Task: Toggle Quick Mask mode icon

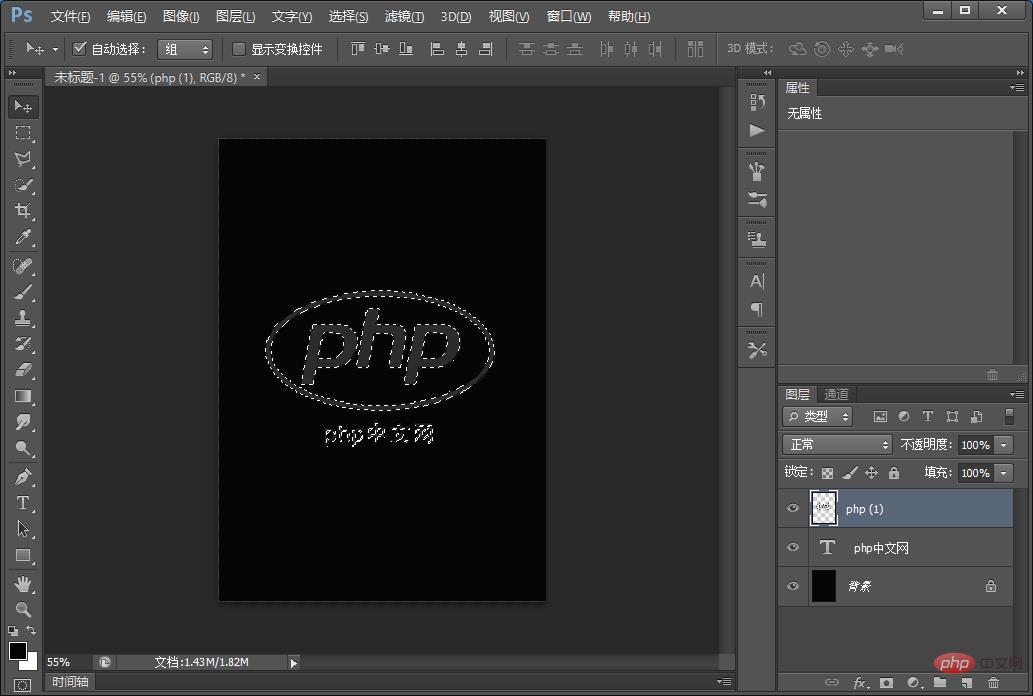Action: click(22, 685)
